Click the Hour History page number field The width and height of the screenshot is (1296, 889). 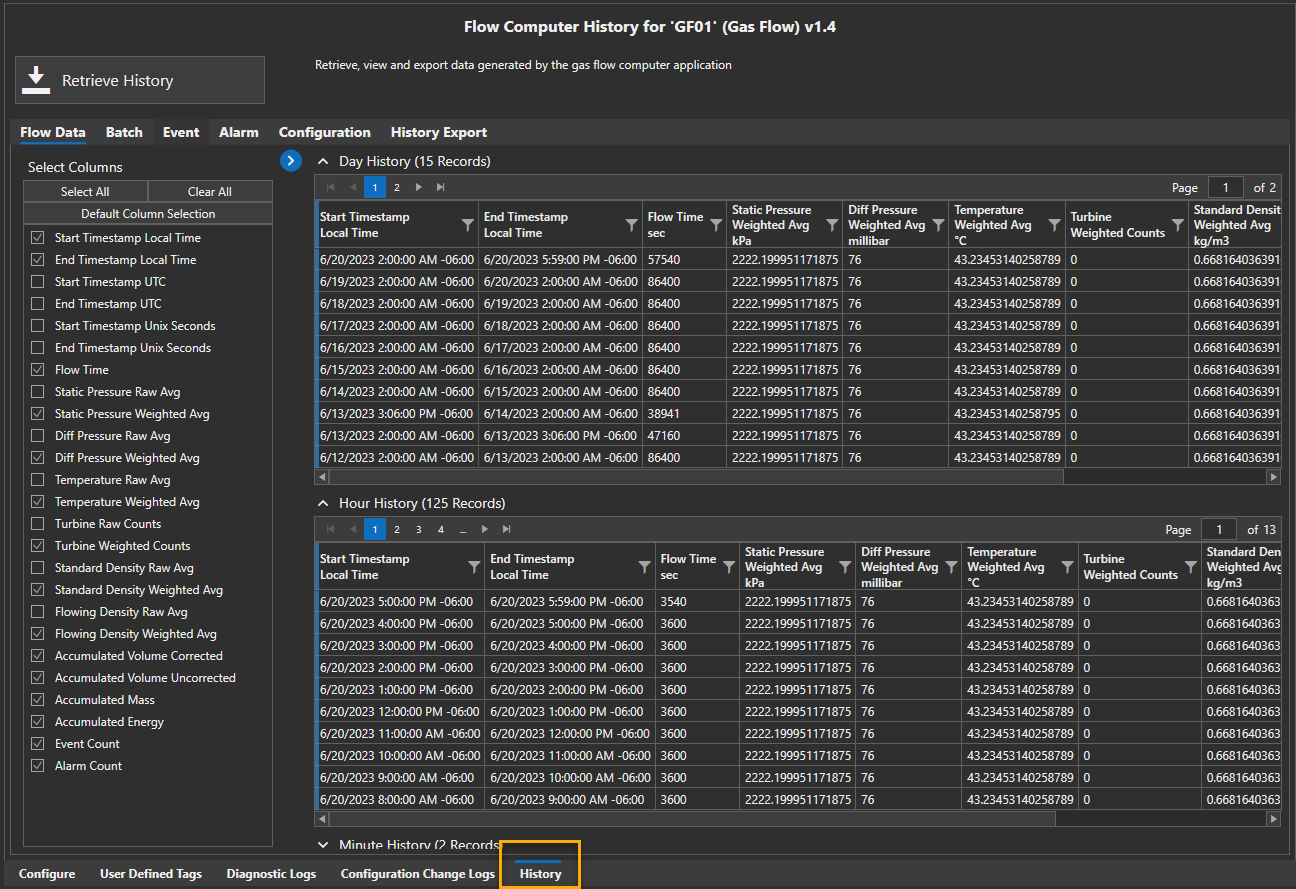click(x=1219, y=529)
